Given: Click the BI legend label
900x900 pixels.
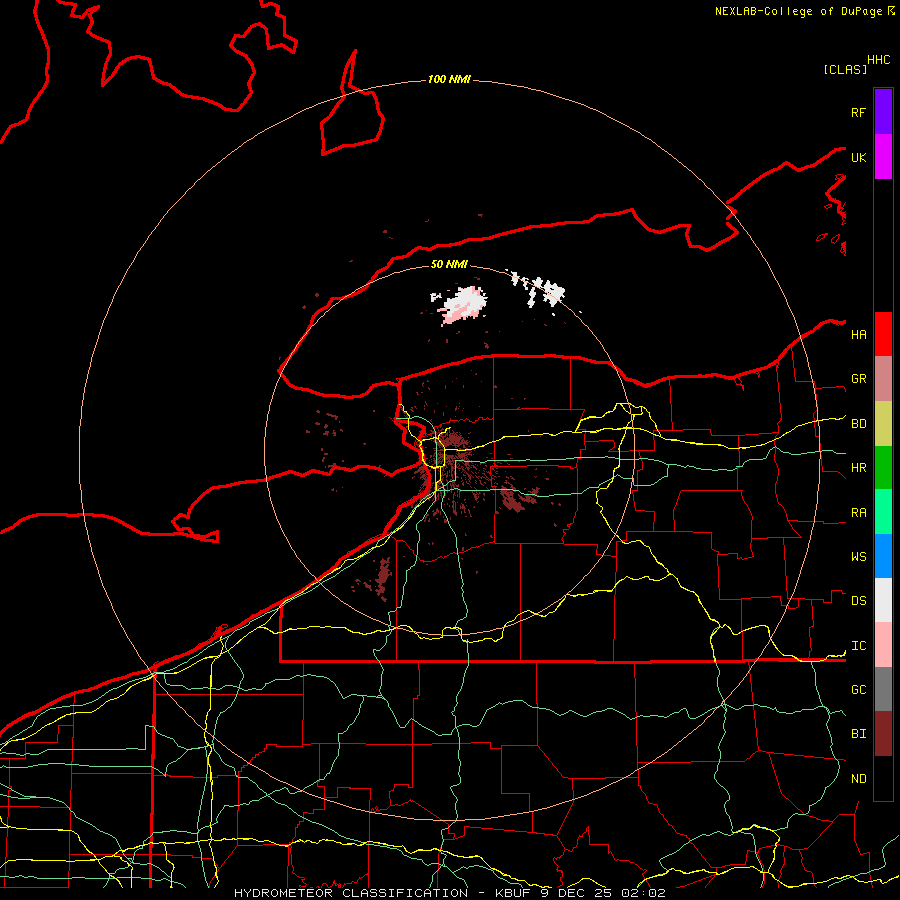Looking at the screenshot, I should point(858,734).
